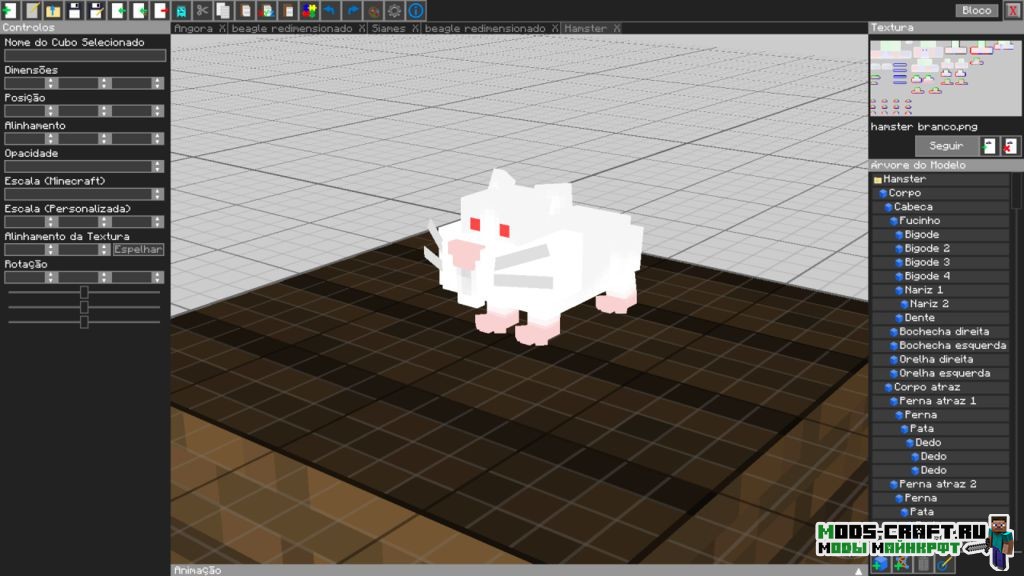1024x576 pixels.
Task: Click the Seguir button
Action: tap(945, 146)
